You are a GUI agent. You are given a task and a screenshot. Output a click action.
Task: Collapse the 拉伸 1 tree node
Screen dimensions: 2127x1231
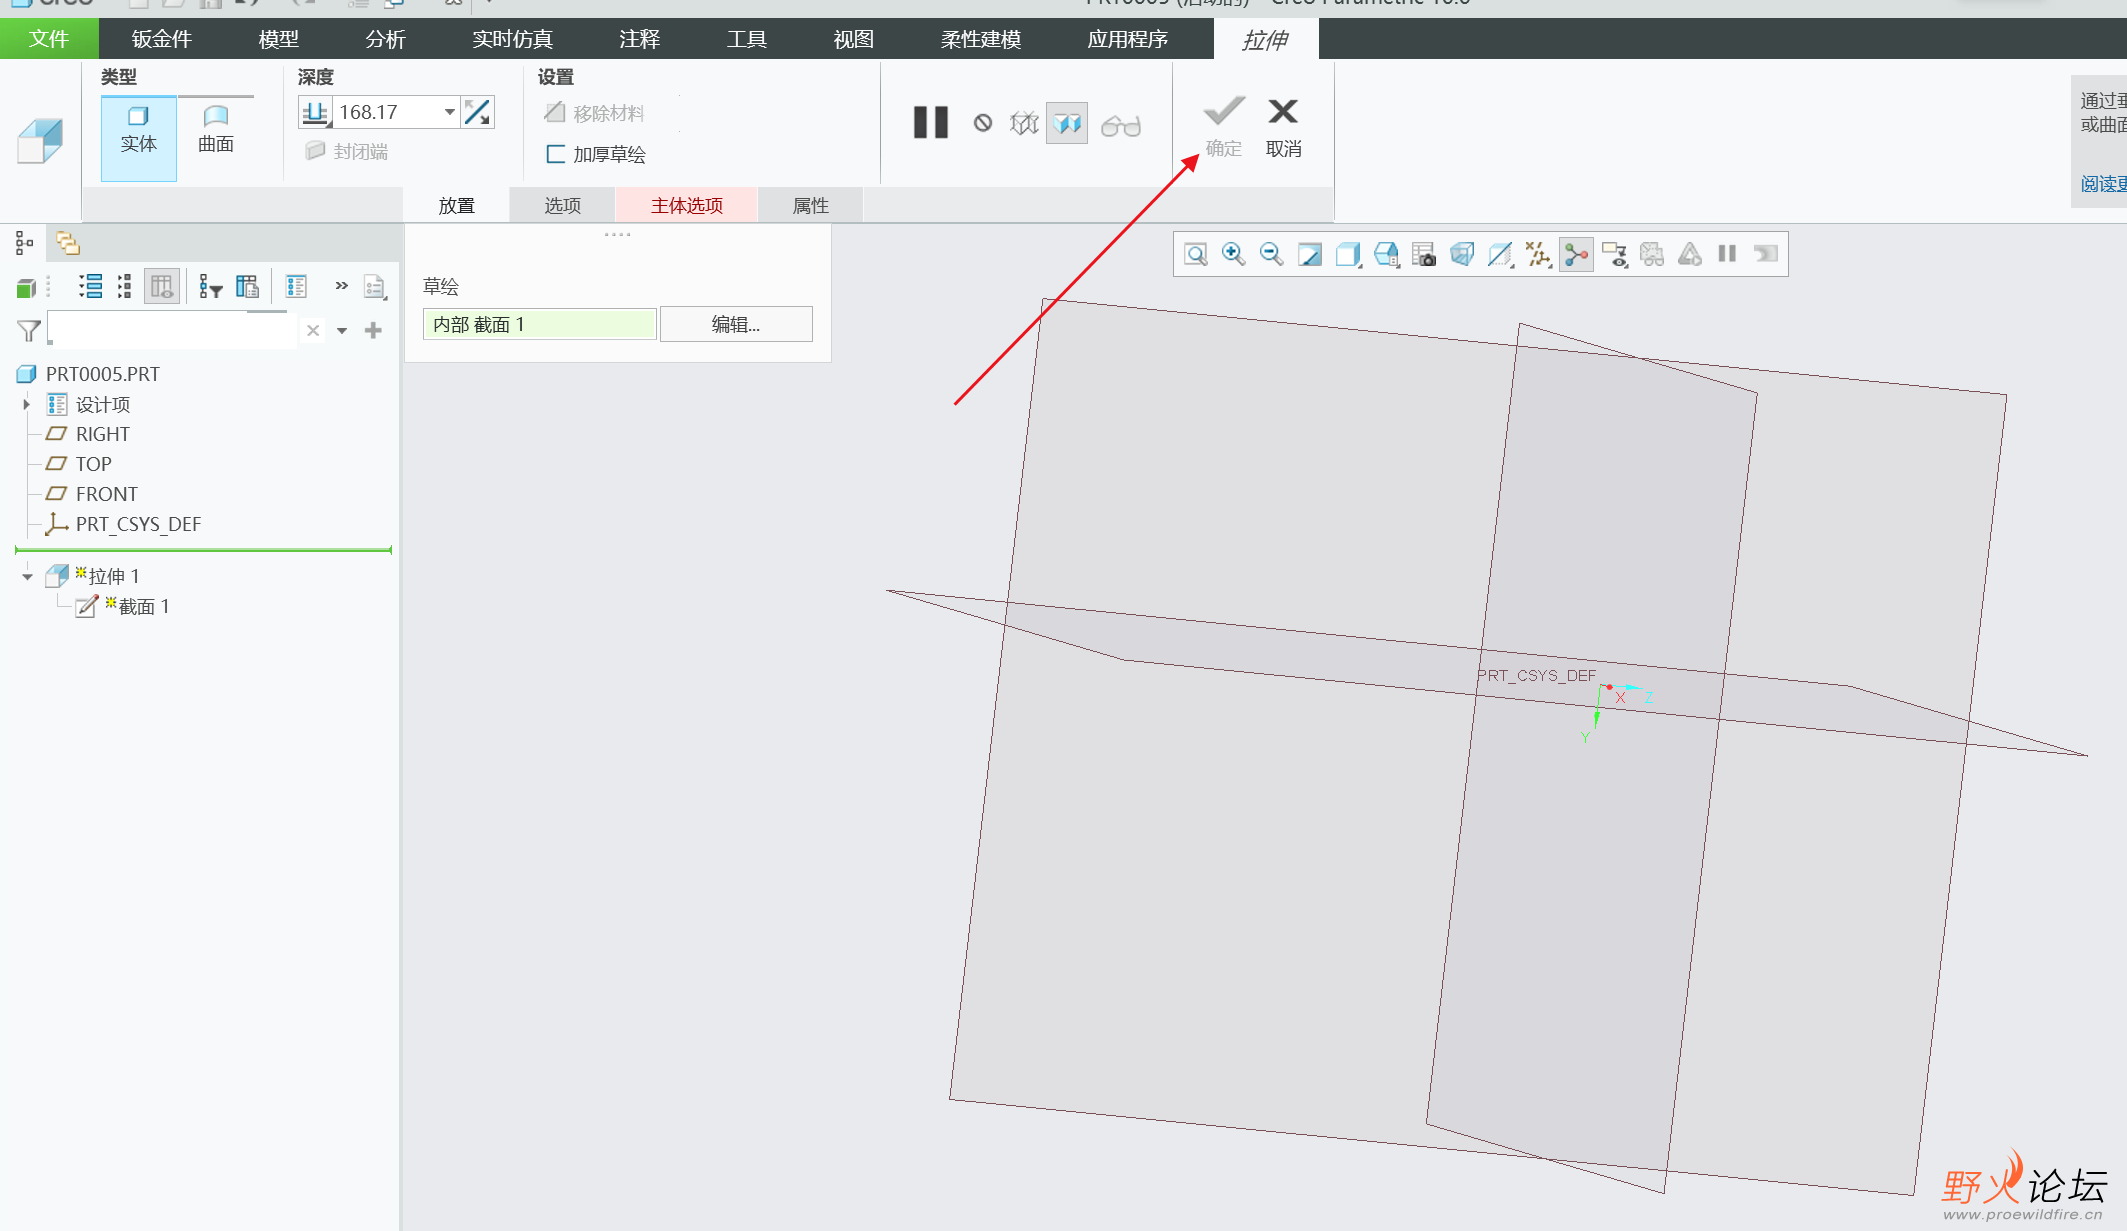click(27, 576)
